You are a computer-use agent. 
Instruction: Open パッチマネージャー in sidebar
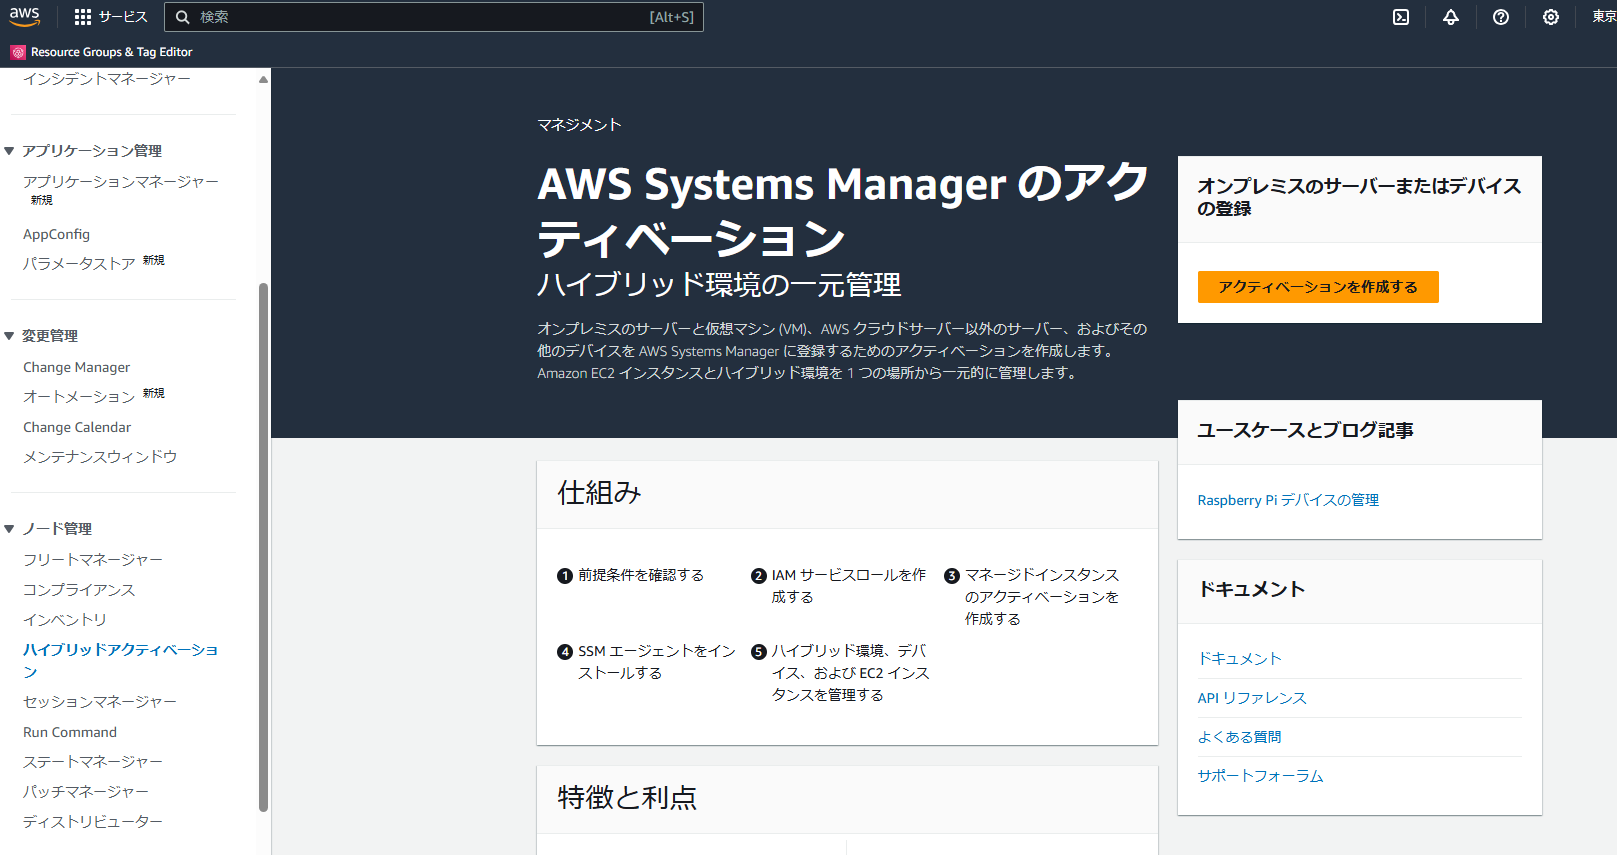click(86, 792)
